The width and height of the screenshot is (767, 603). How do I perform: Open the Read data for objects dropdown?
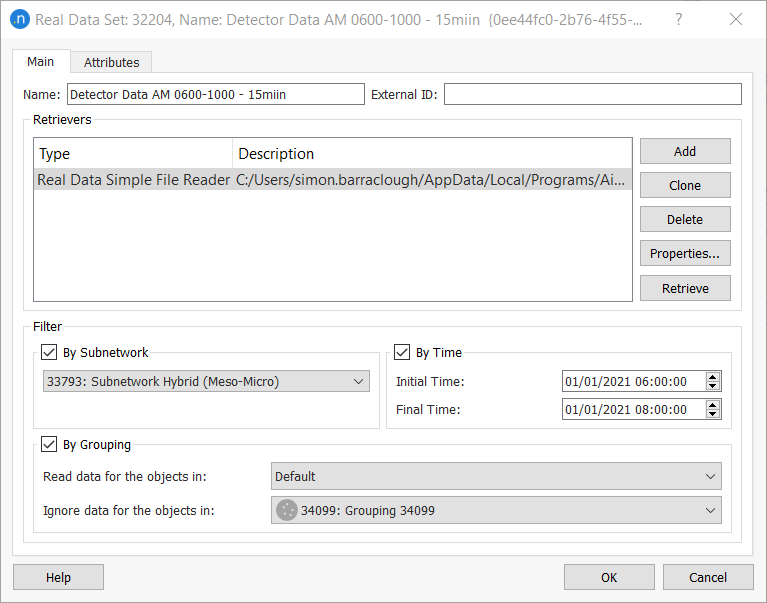click(496, 476)
